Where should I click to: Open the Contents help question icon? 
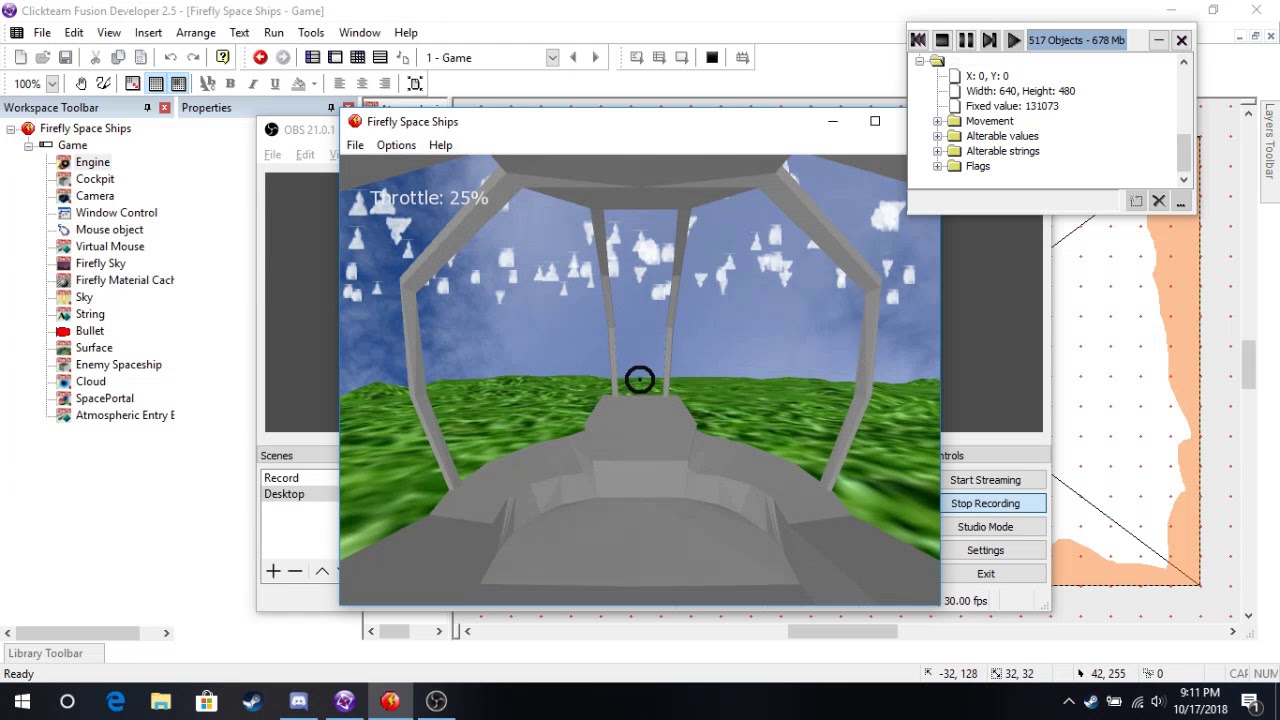point(223,58)
